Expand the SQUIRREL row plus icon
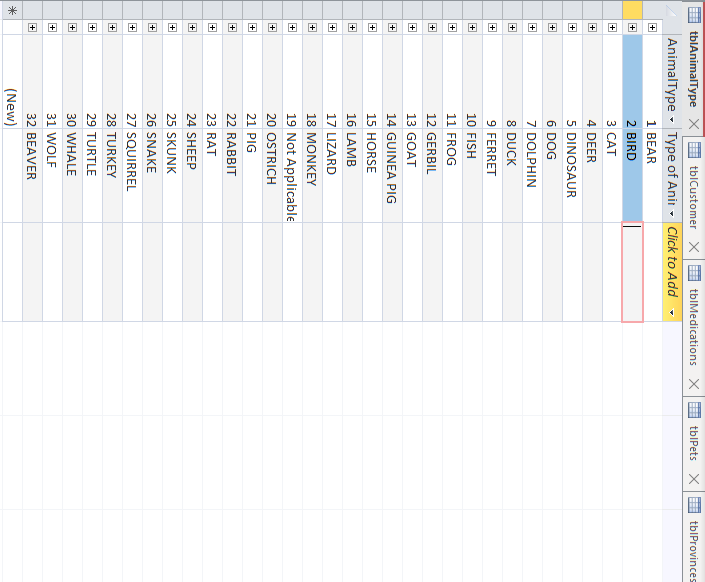Viewport: 705px width, 582px height. 132,27
